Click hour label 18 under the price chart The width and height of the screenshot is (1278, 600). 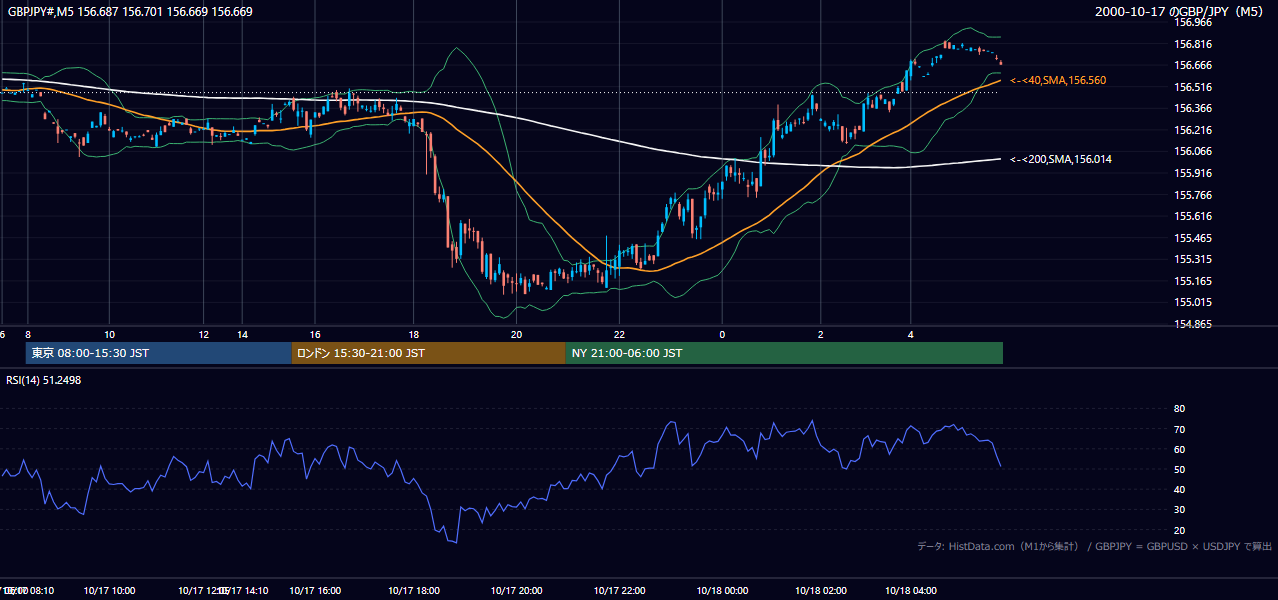413,334
